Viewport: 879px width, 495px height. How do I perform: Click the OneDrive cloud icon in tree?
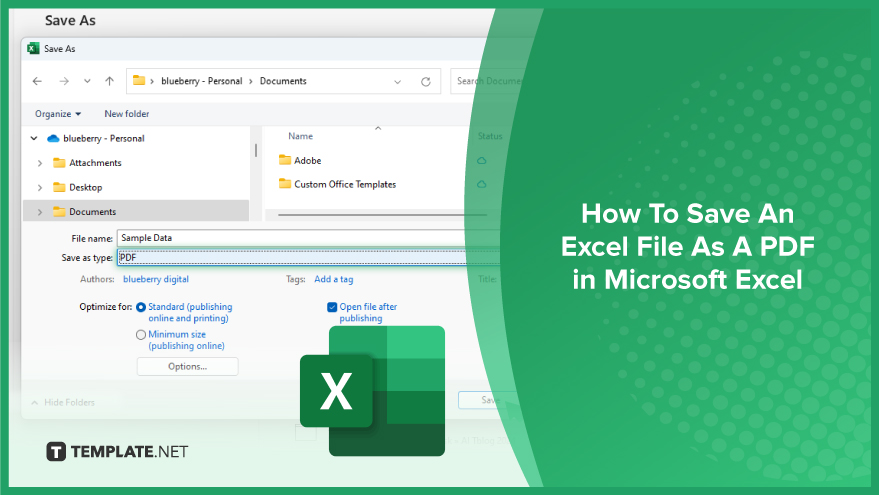point(53,138)
